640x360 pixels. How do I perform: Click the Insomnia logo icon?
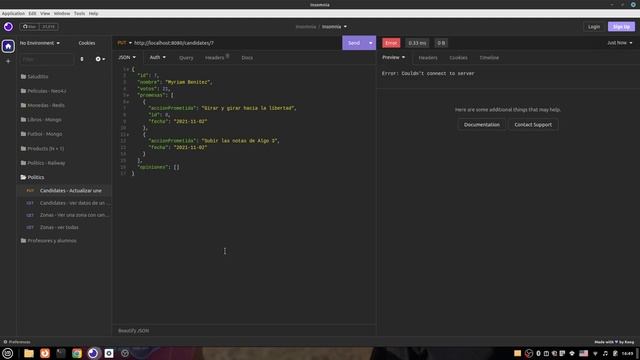point(8,27)
